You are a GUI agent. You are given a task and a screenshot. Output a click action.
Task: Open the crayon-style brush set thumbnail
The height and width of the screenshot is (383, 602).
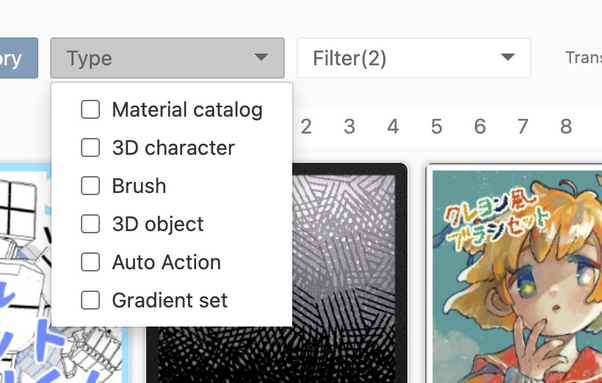tap(514, 273)
